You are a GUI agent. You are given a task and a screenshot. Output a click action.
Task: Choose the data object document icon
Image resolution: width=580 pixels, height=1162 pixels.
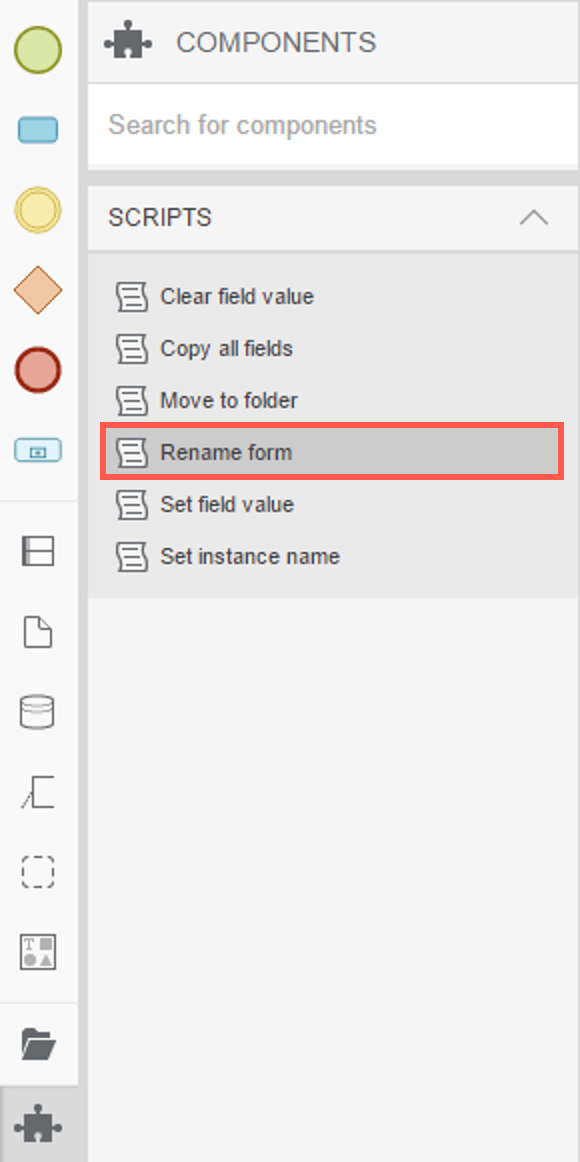pyautogui.click(x=38, y=632)
